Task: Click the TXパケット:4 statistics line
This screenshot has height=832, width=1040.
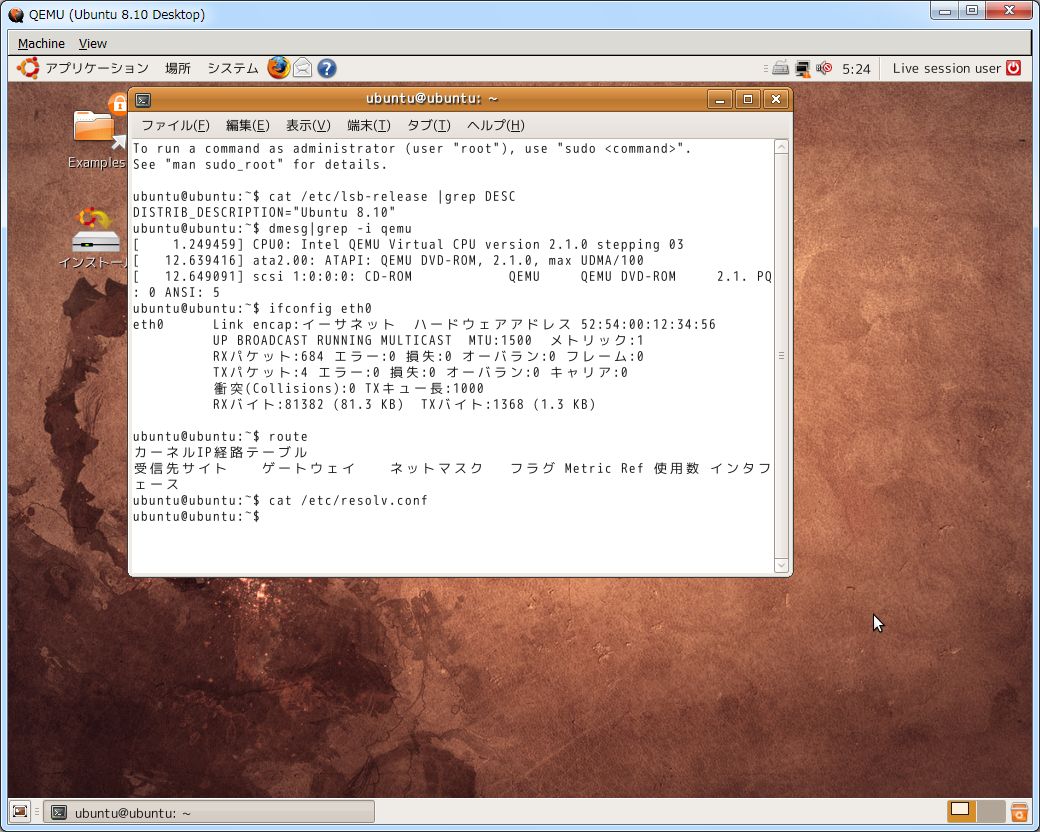Action: 421,372
